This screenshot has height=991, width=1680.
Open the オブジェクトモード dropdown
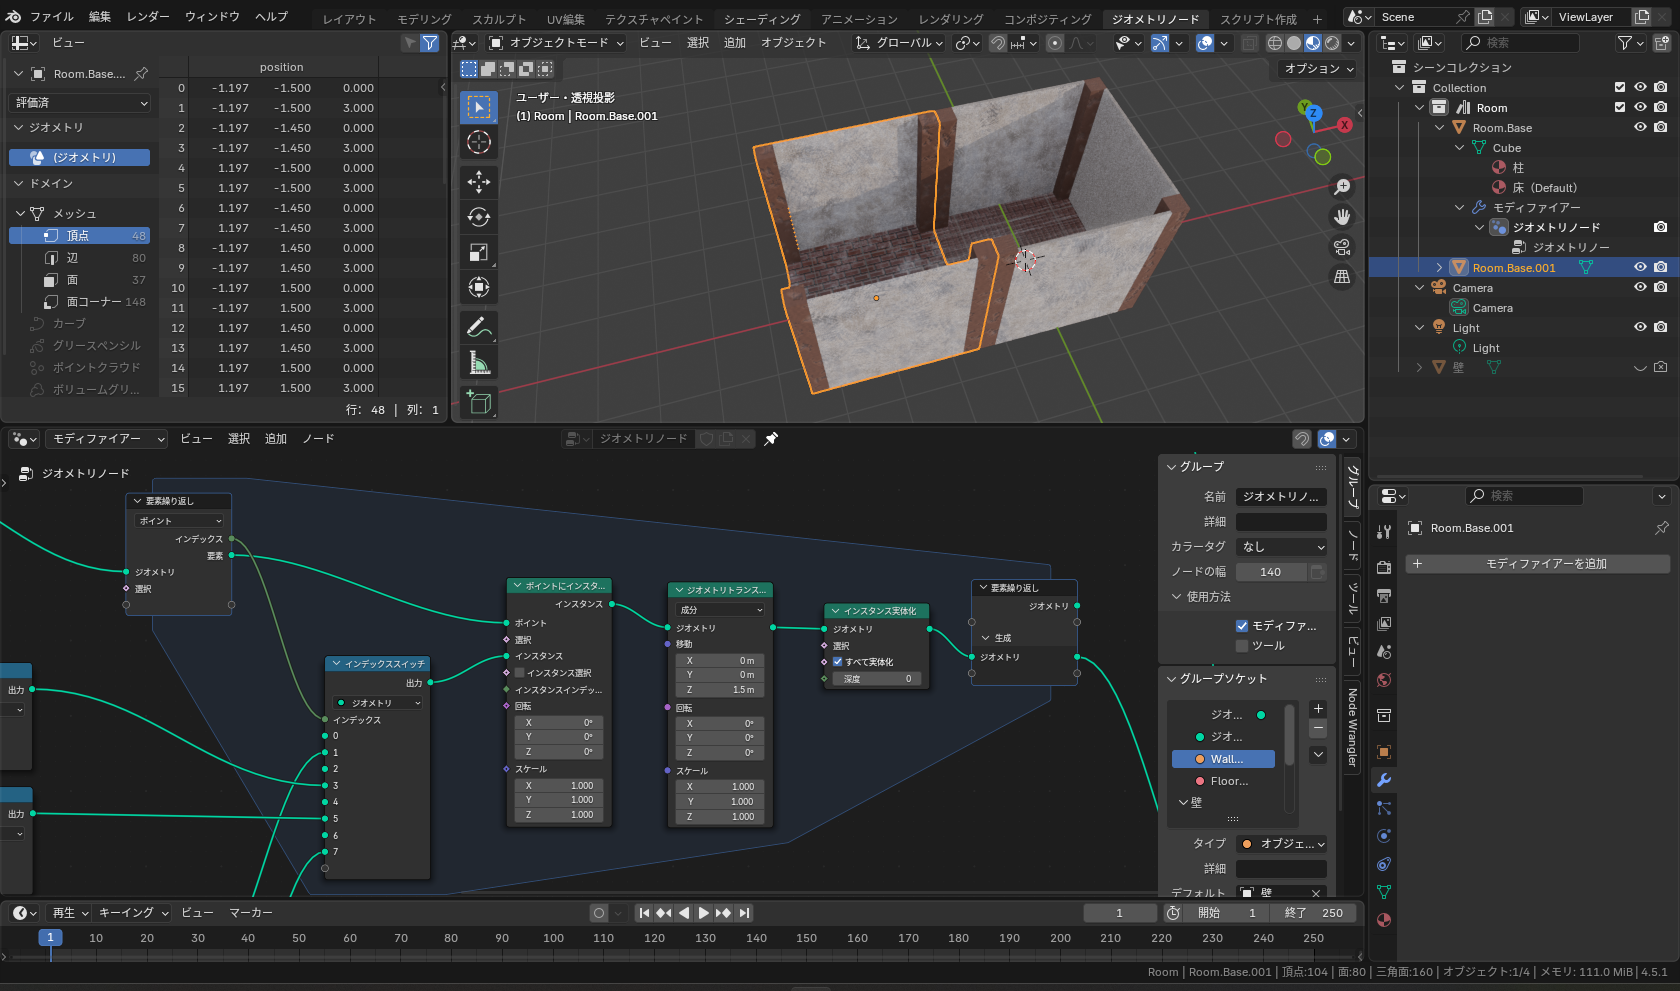pos(557,43)
